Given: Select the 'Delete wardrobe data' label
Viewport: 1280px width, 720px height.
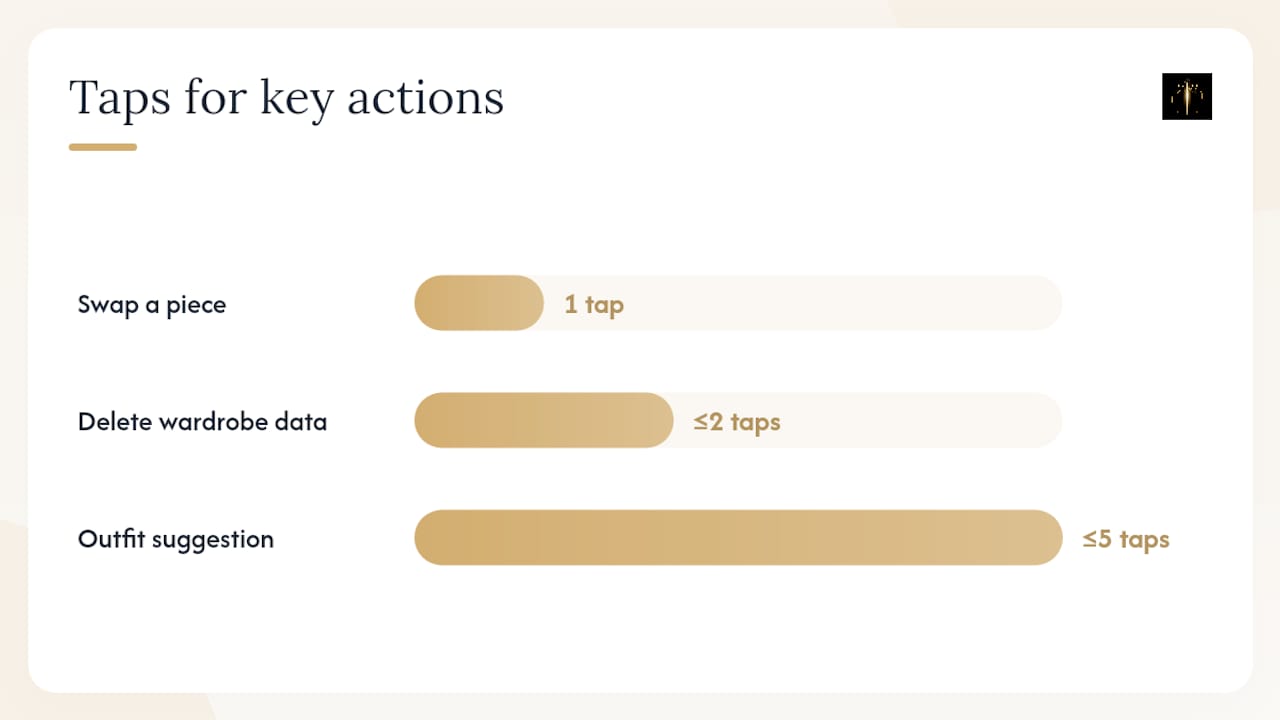Looking at the screenshot, I should (x=202, y=421).
